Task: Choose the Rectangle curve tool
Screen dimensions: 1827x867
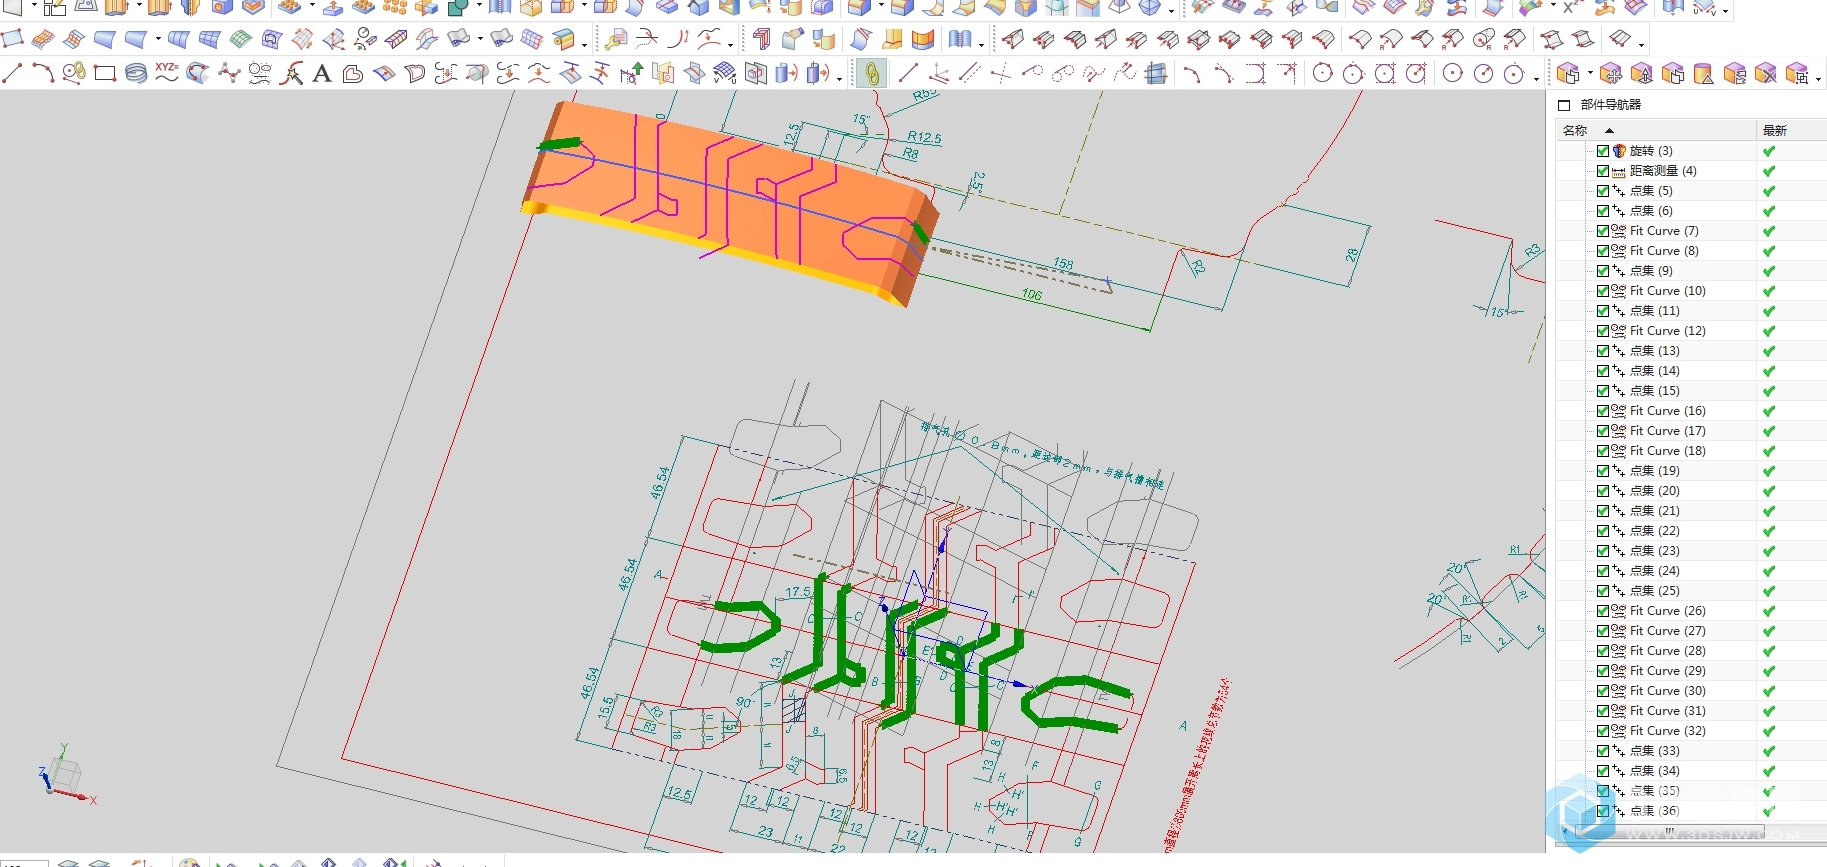Action: click(x=105, y=73)
